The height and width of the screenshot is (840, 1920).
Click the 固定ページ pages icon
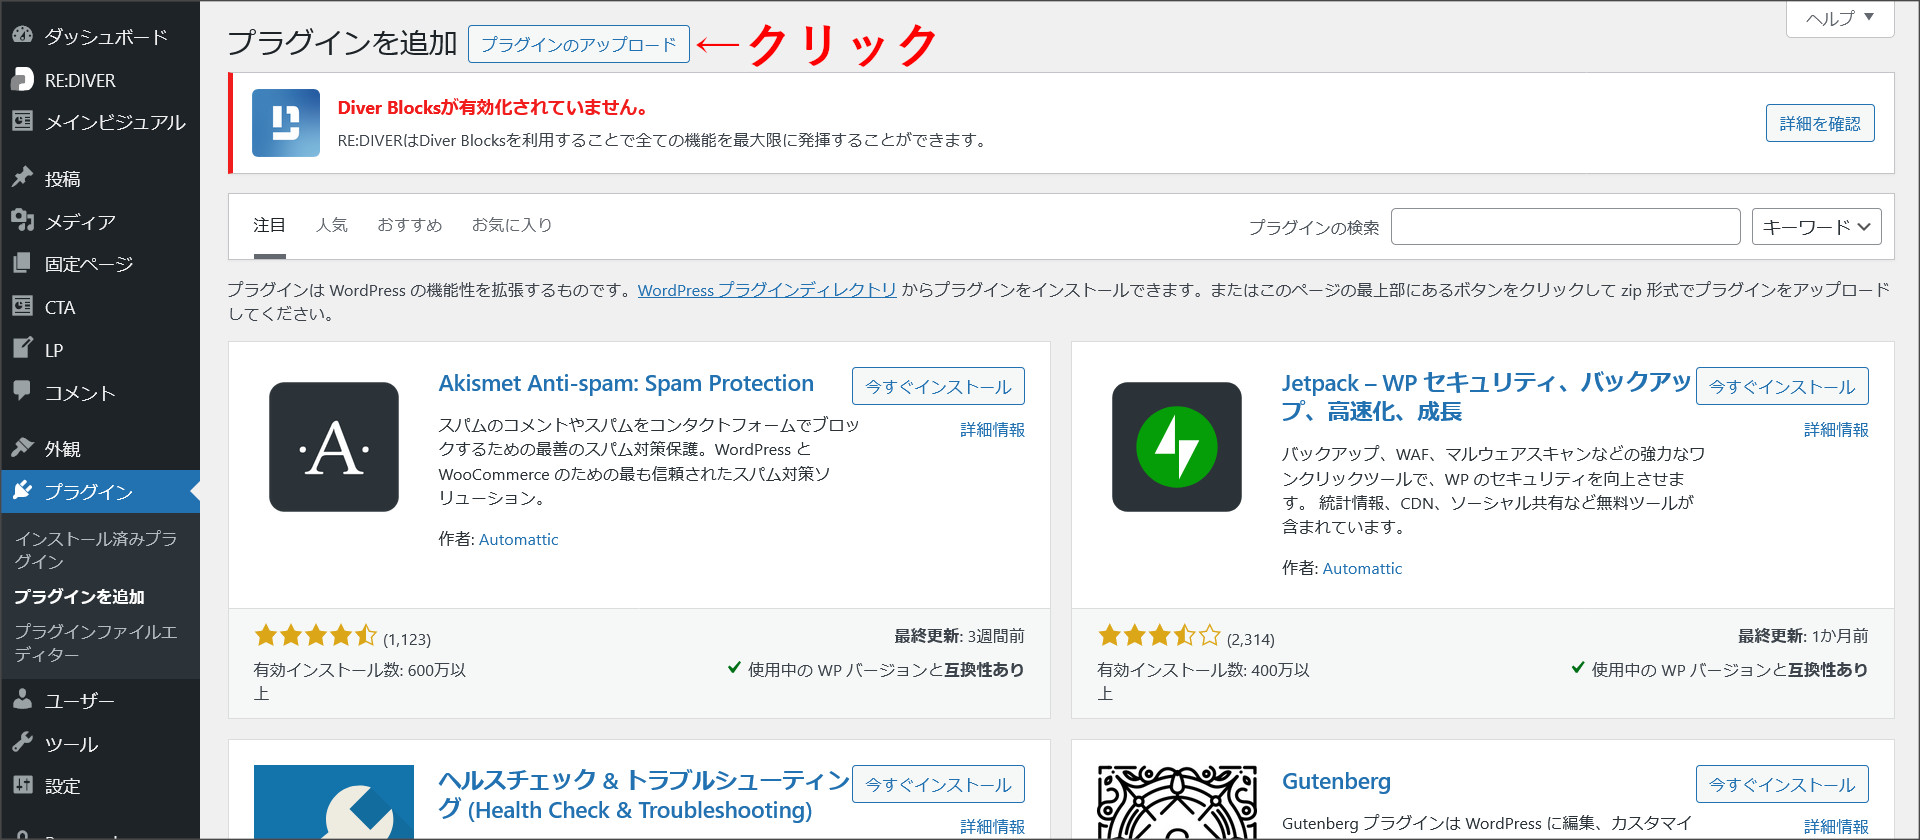(x=22, y=263)
